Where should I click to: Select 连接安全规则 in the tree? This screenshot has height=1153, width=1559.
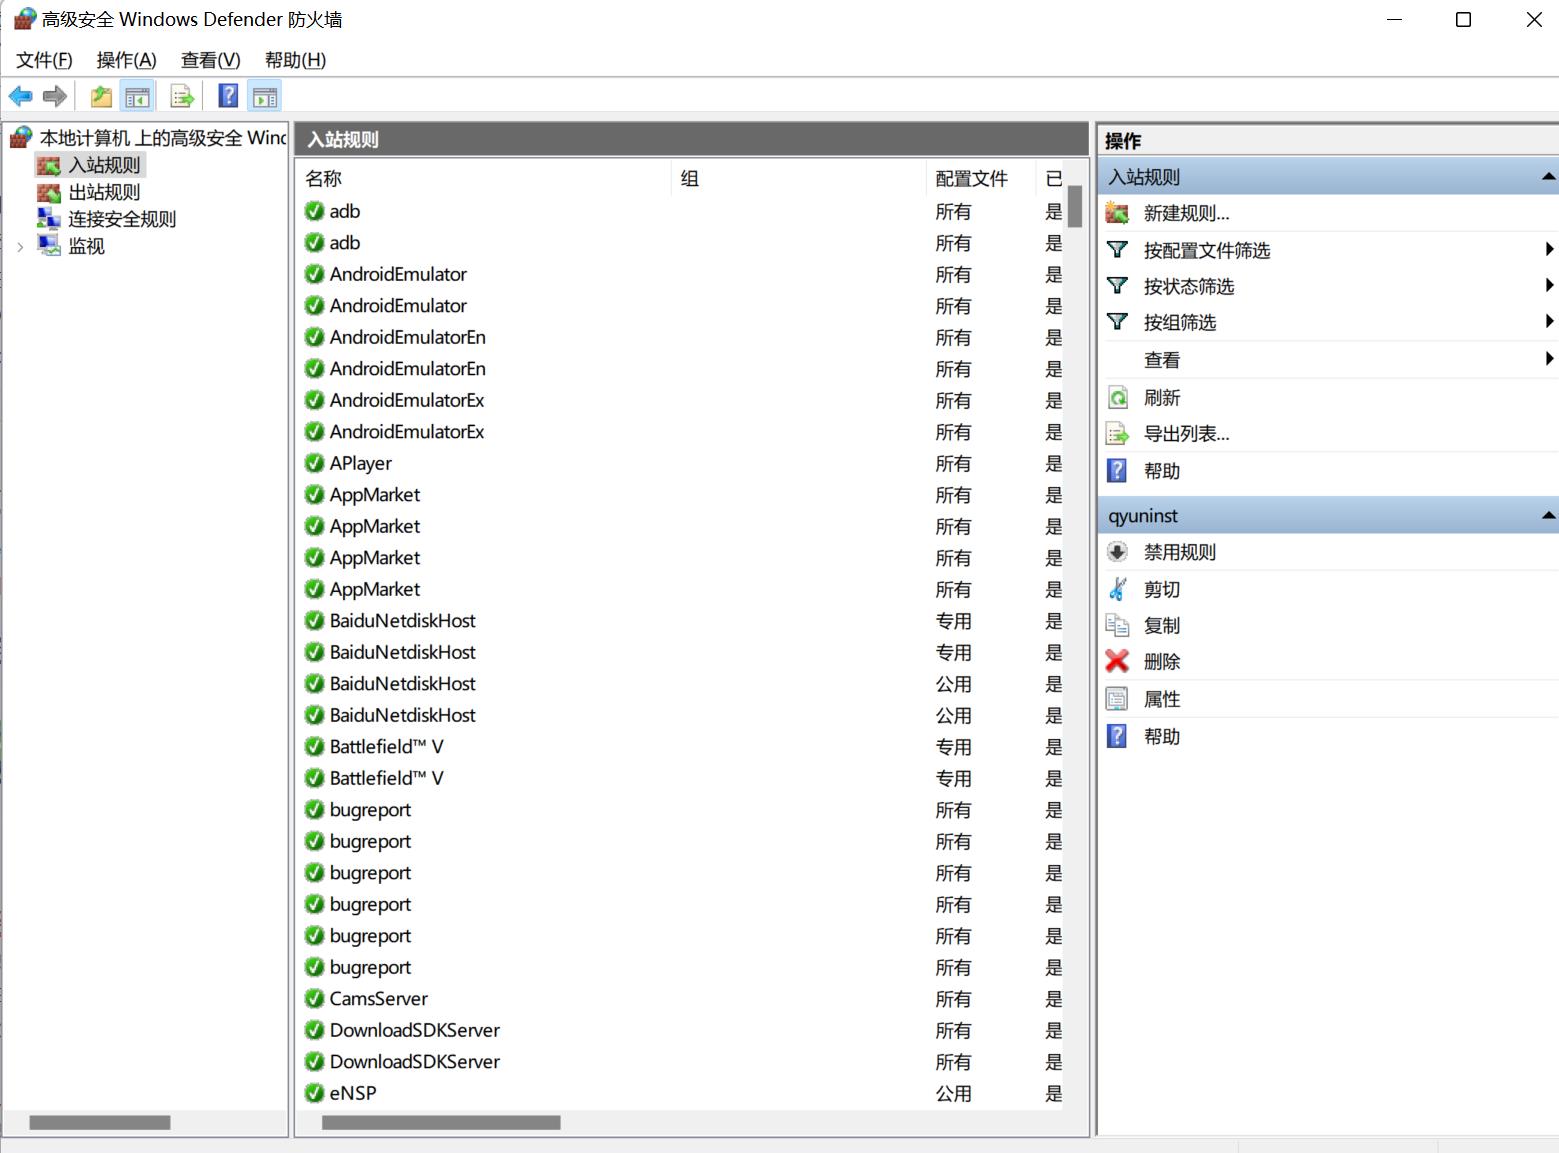coord(122,219)
